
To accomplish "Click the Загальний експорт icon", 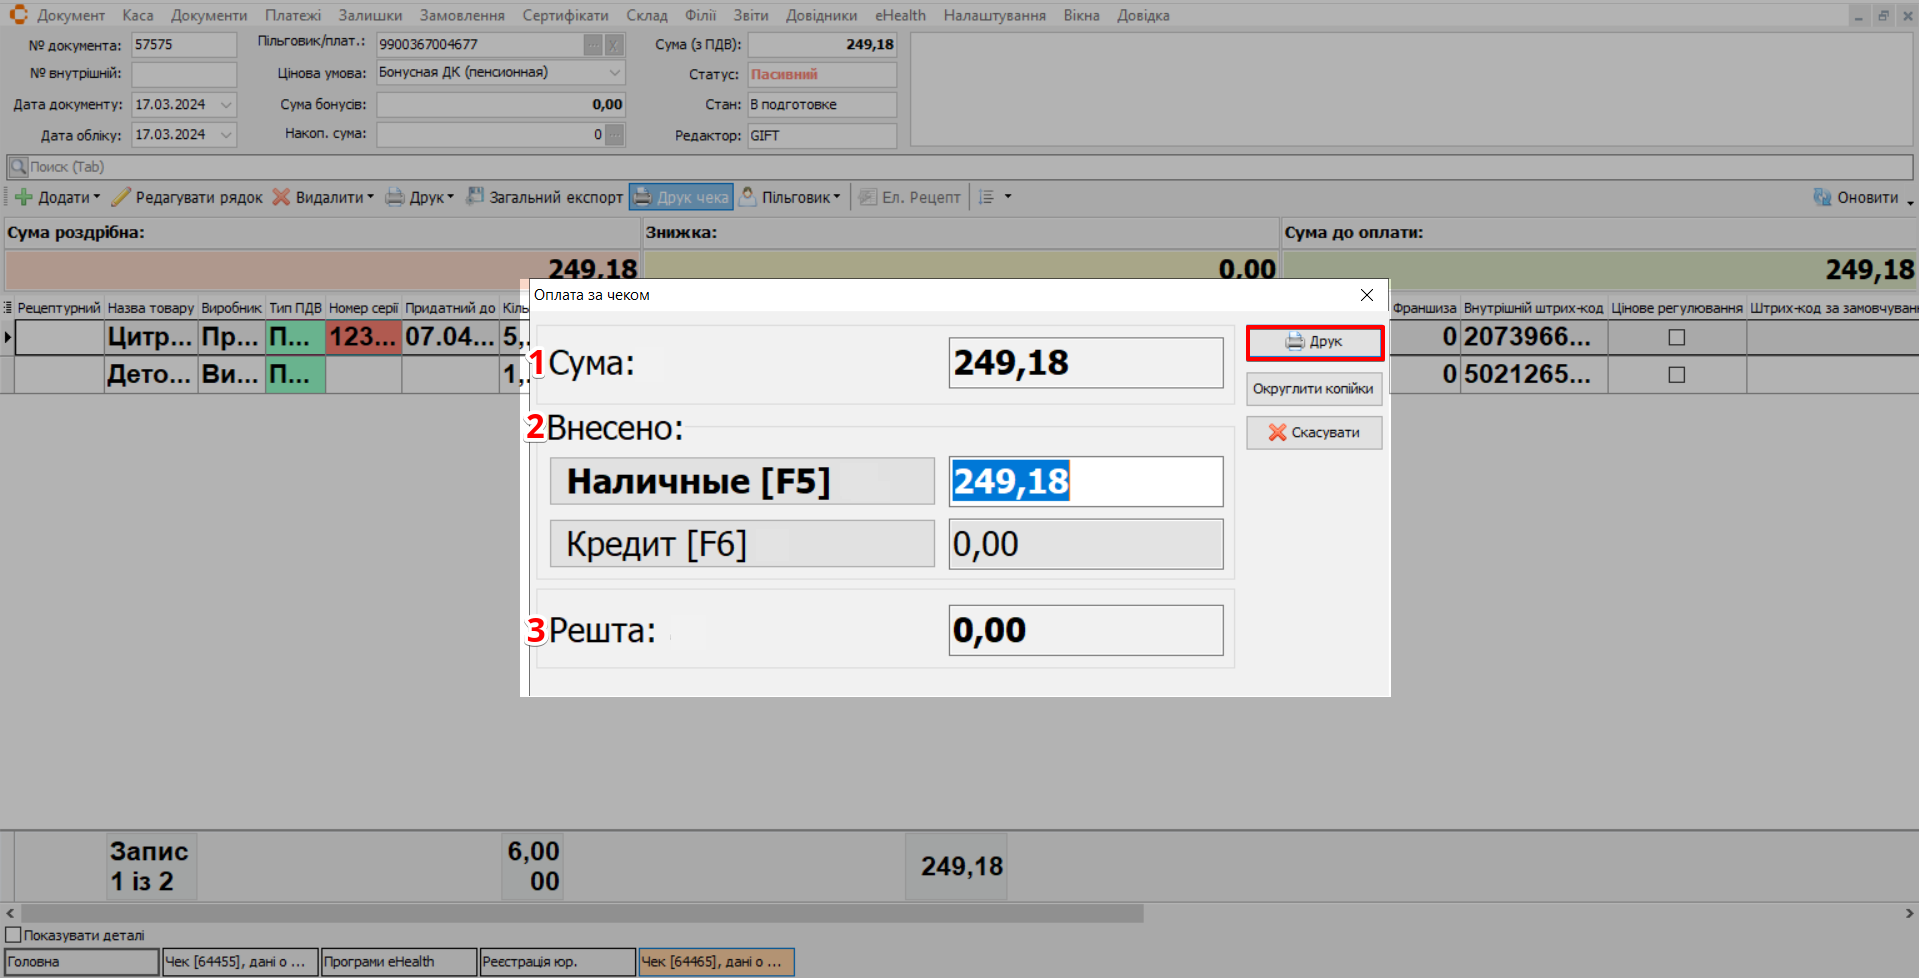I will point(475,197).
